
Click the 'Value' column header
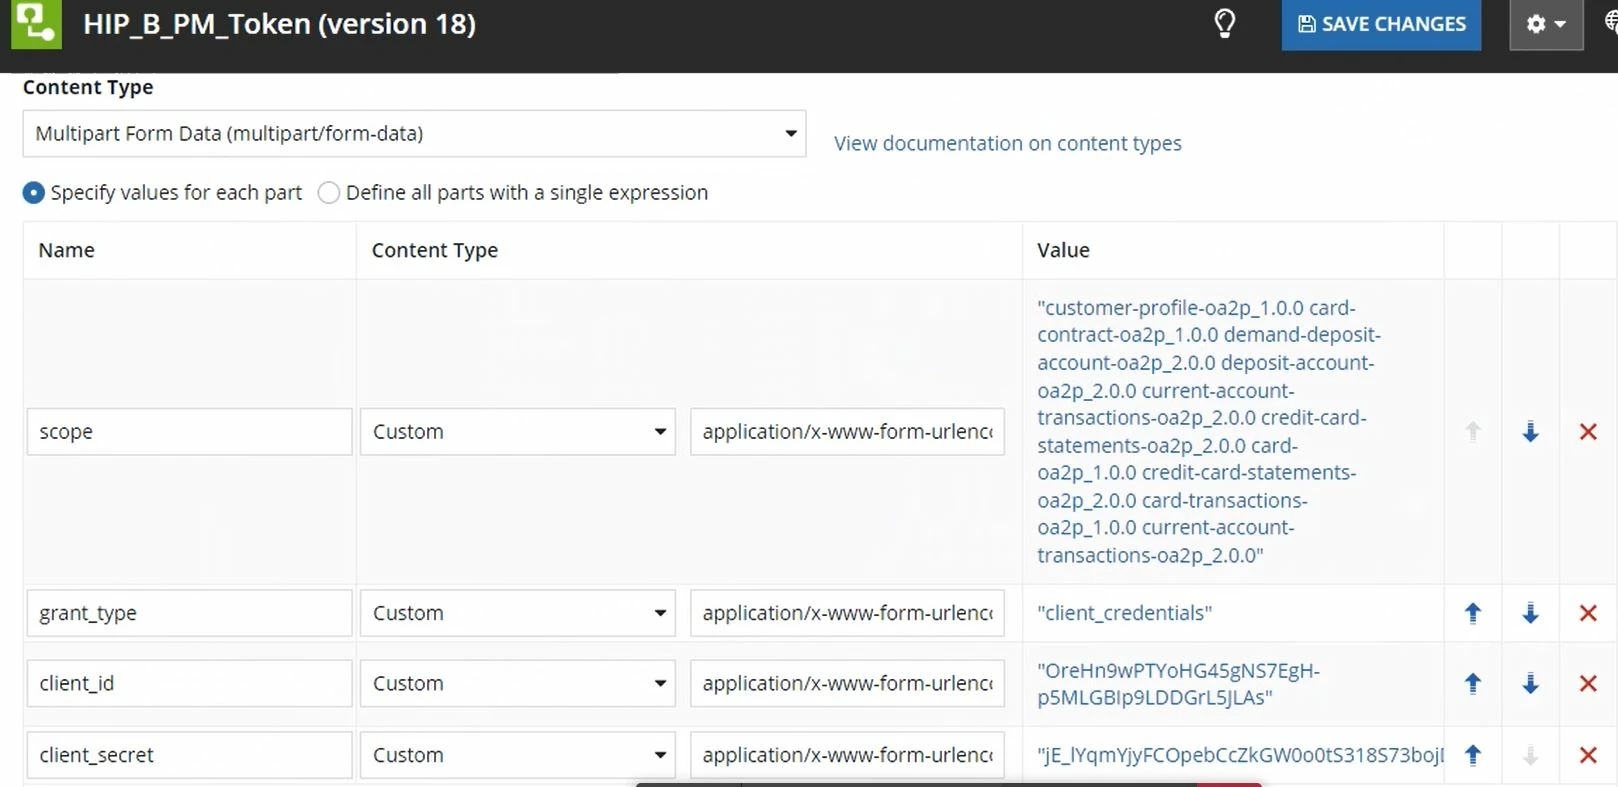point(1063,250)
